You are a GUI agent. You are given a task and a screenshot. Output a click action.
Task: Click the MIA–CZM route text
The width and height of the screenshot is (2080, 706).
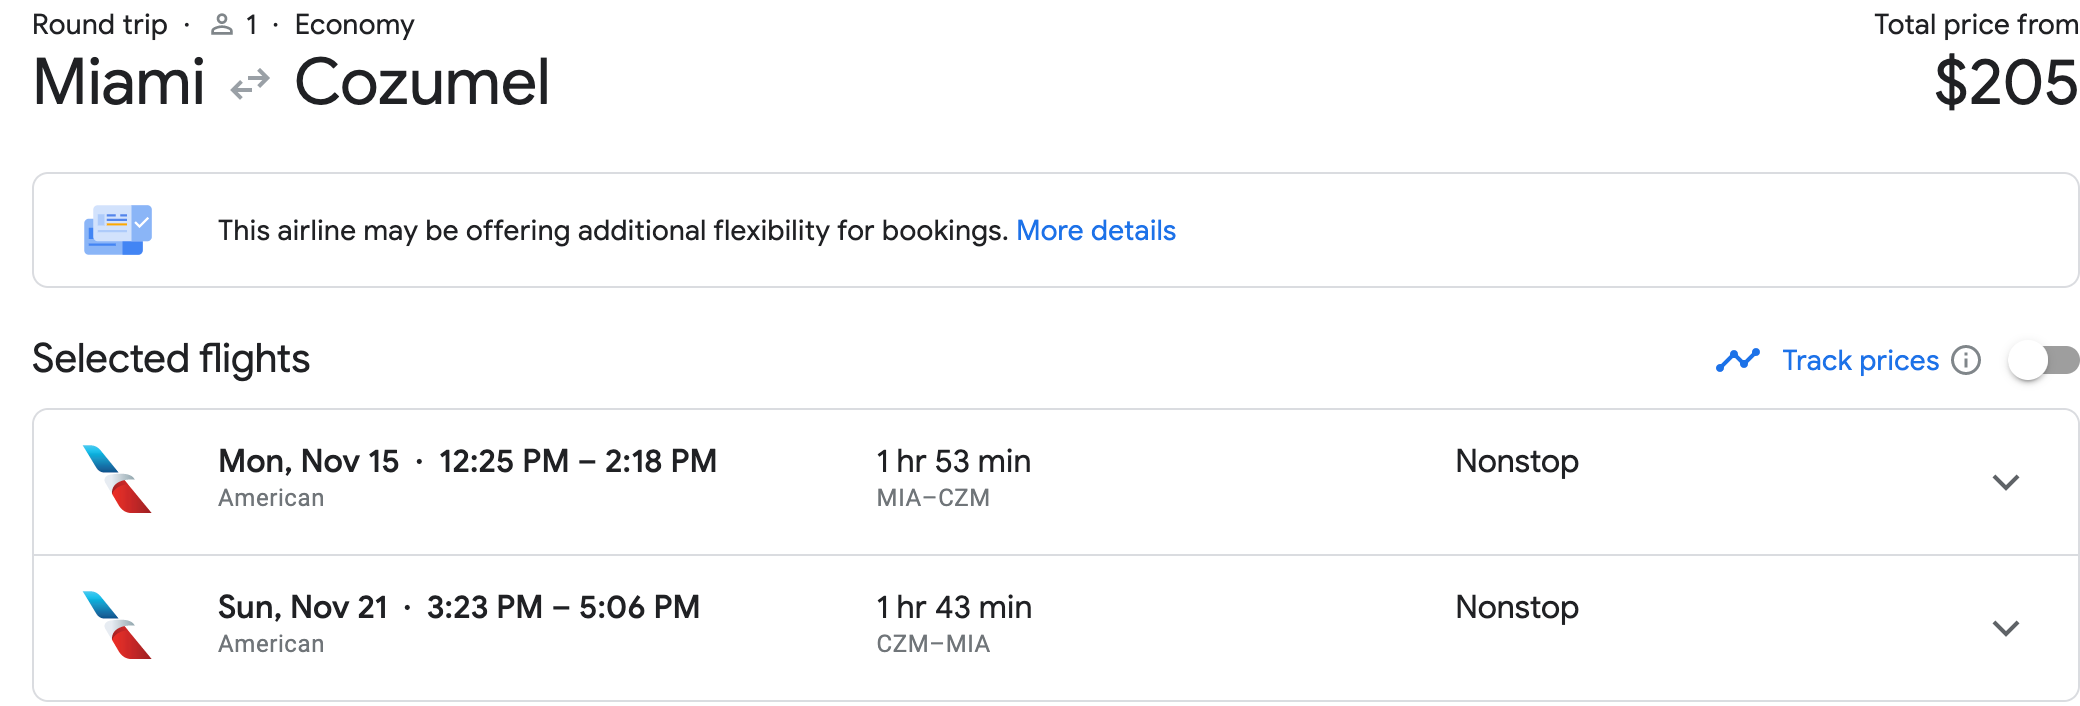click(x=933, y=498)
